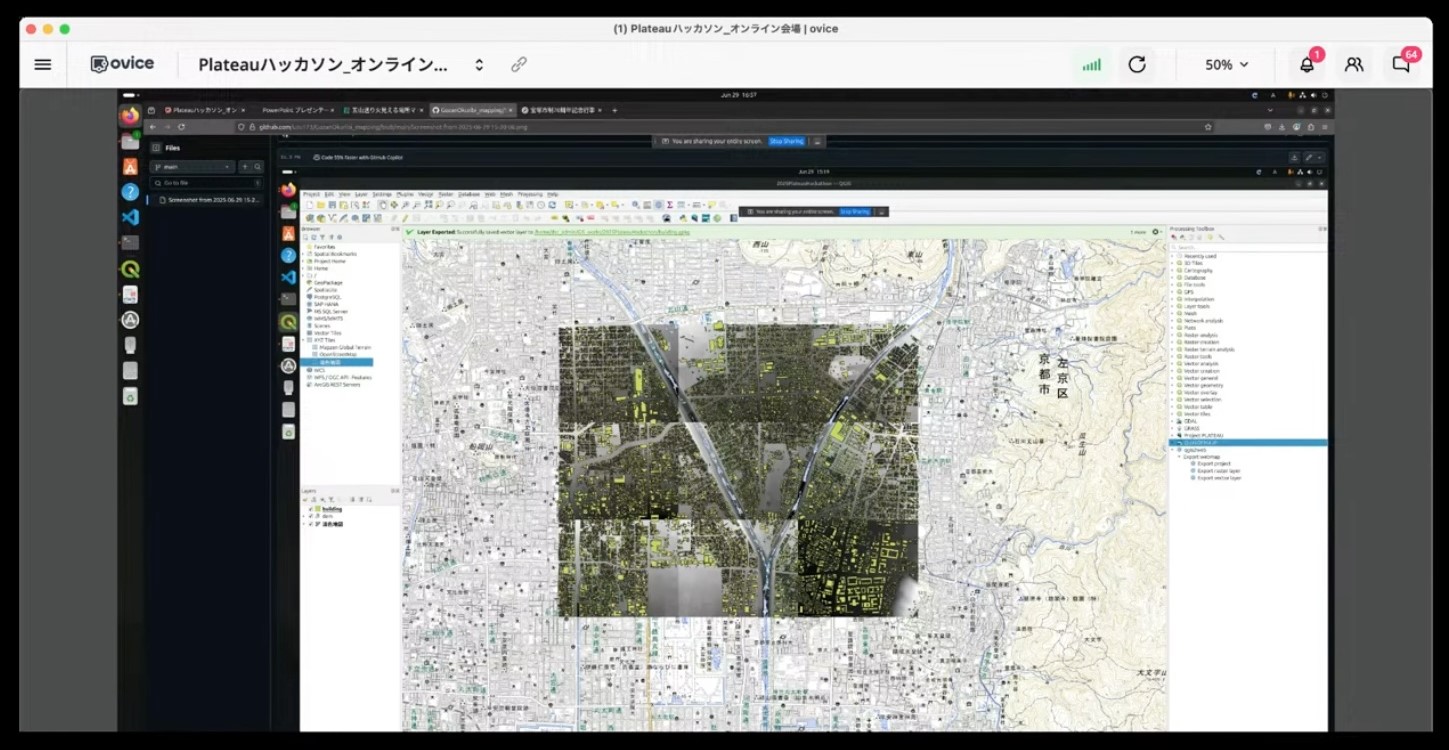The height and width of the screenshot is (750, 1449).
Task: Open the participants list icon
Action: [1353, 64]
